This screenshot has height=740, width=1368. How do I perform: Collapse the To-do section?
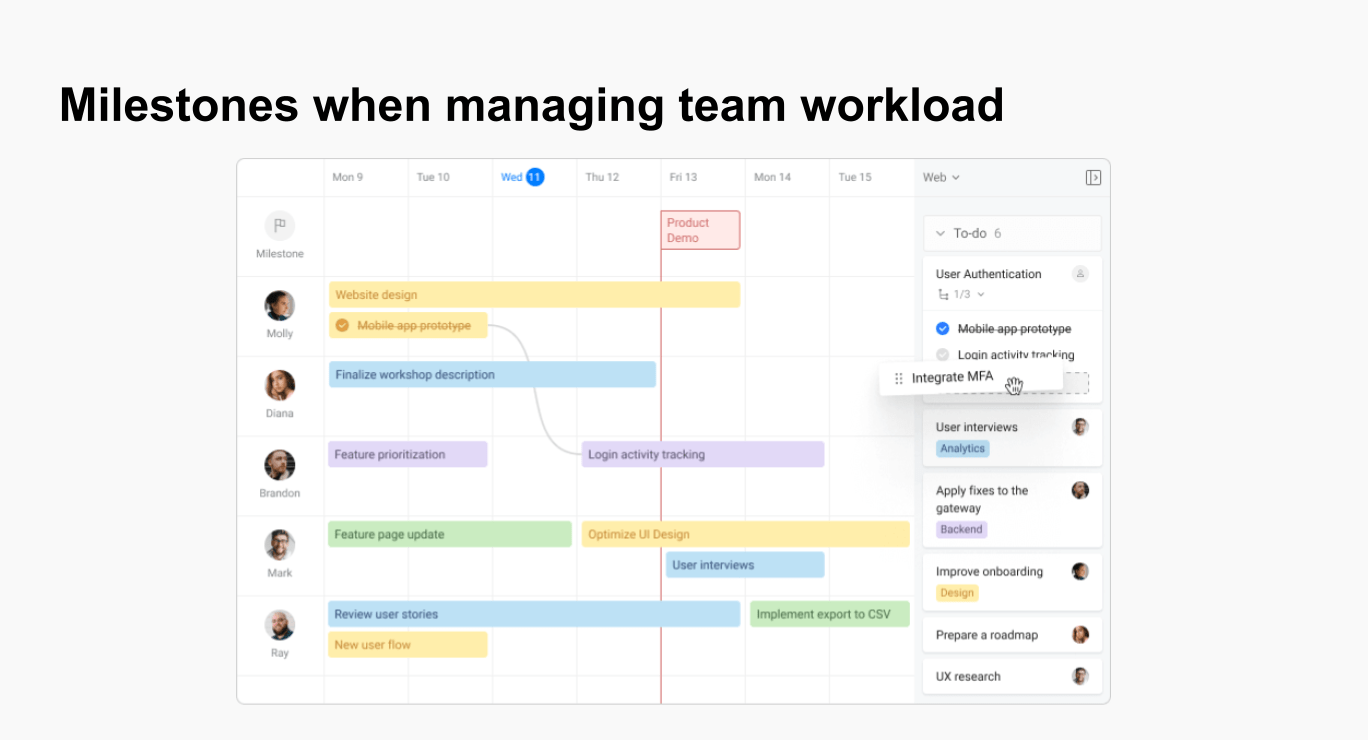(x=940, y=233)
